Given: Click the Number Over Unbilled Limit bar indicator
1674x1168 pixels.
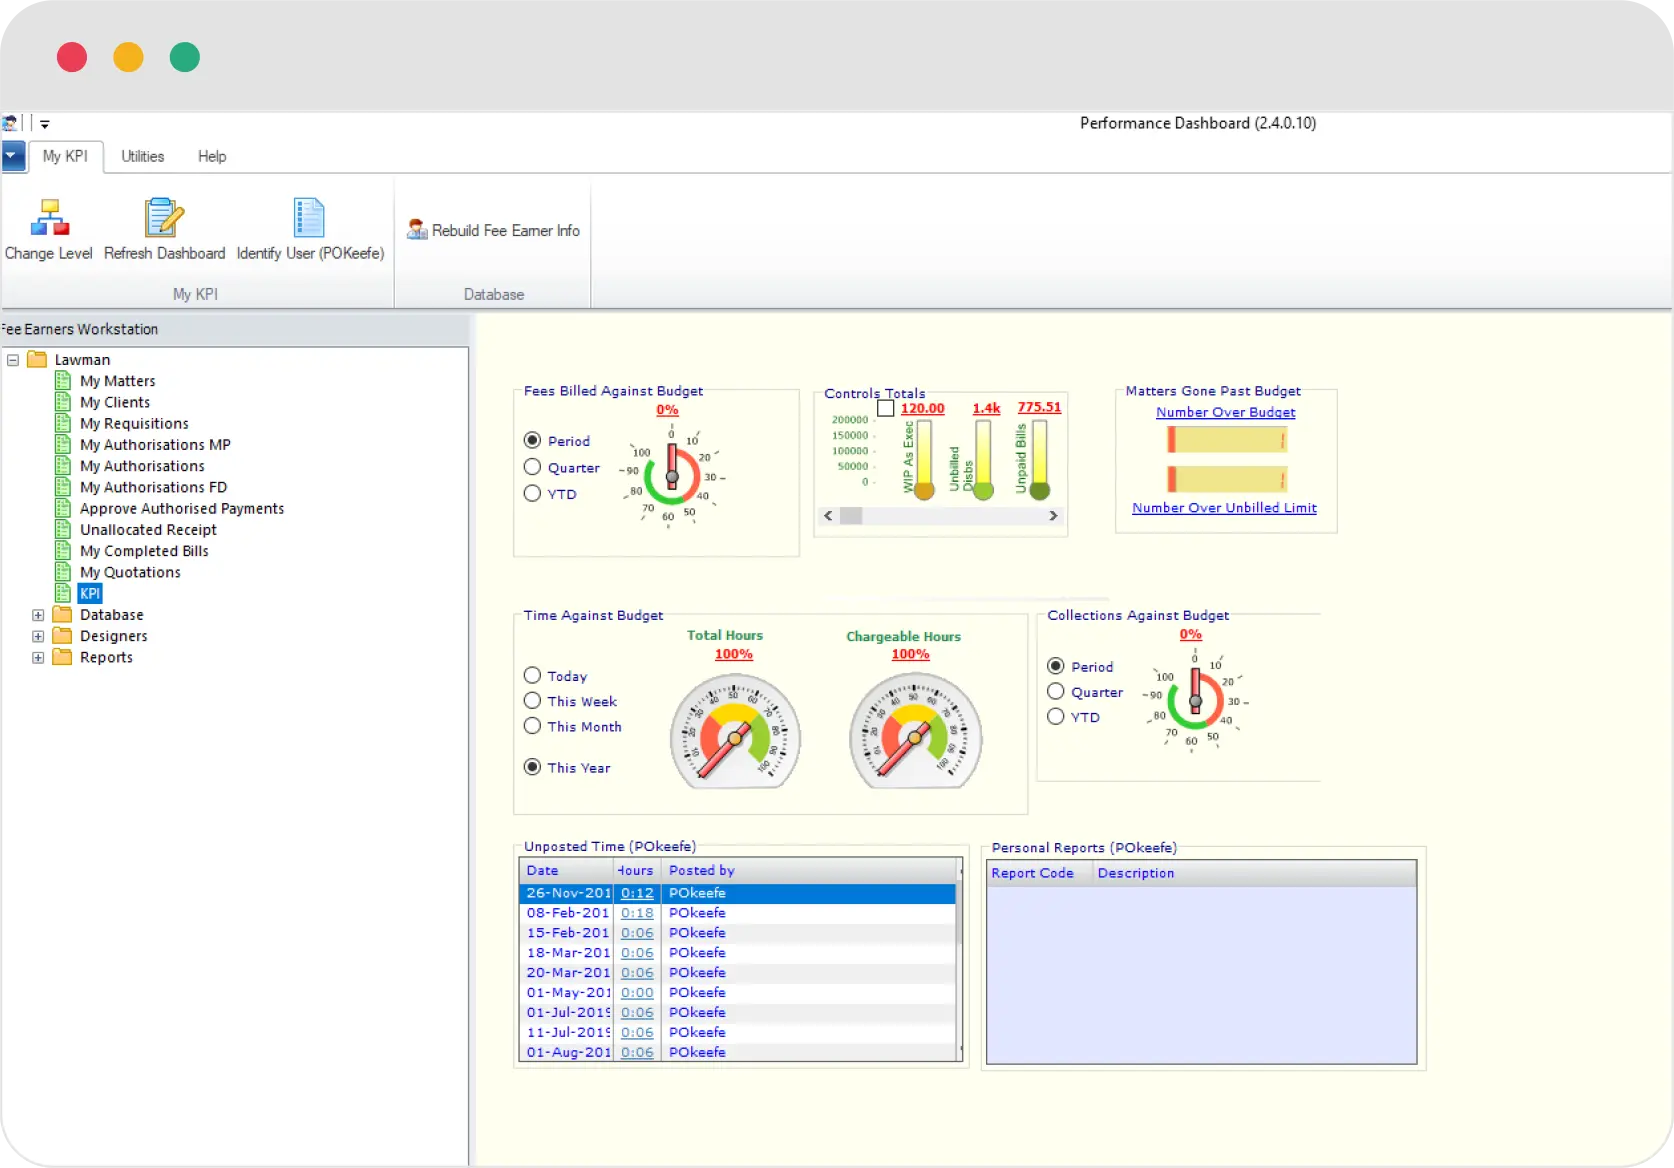Looking at the screenshot, I should point(1227,478).
